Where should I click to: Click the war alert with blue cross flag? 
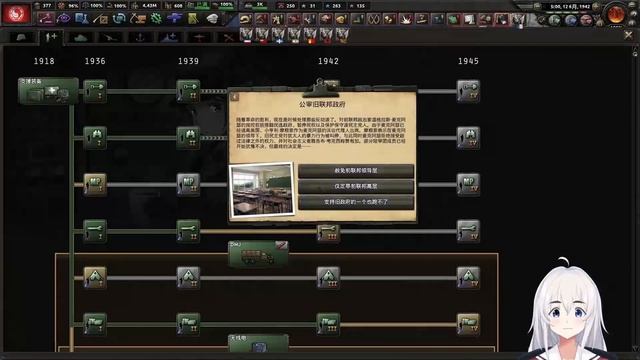279,36
